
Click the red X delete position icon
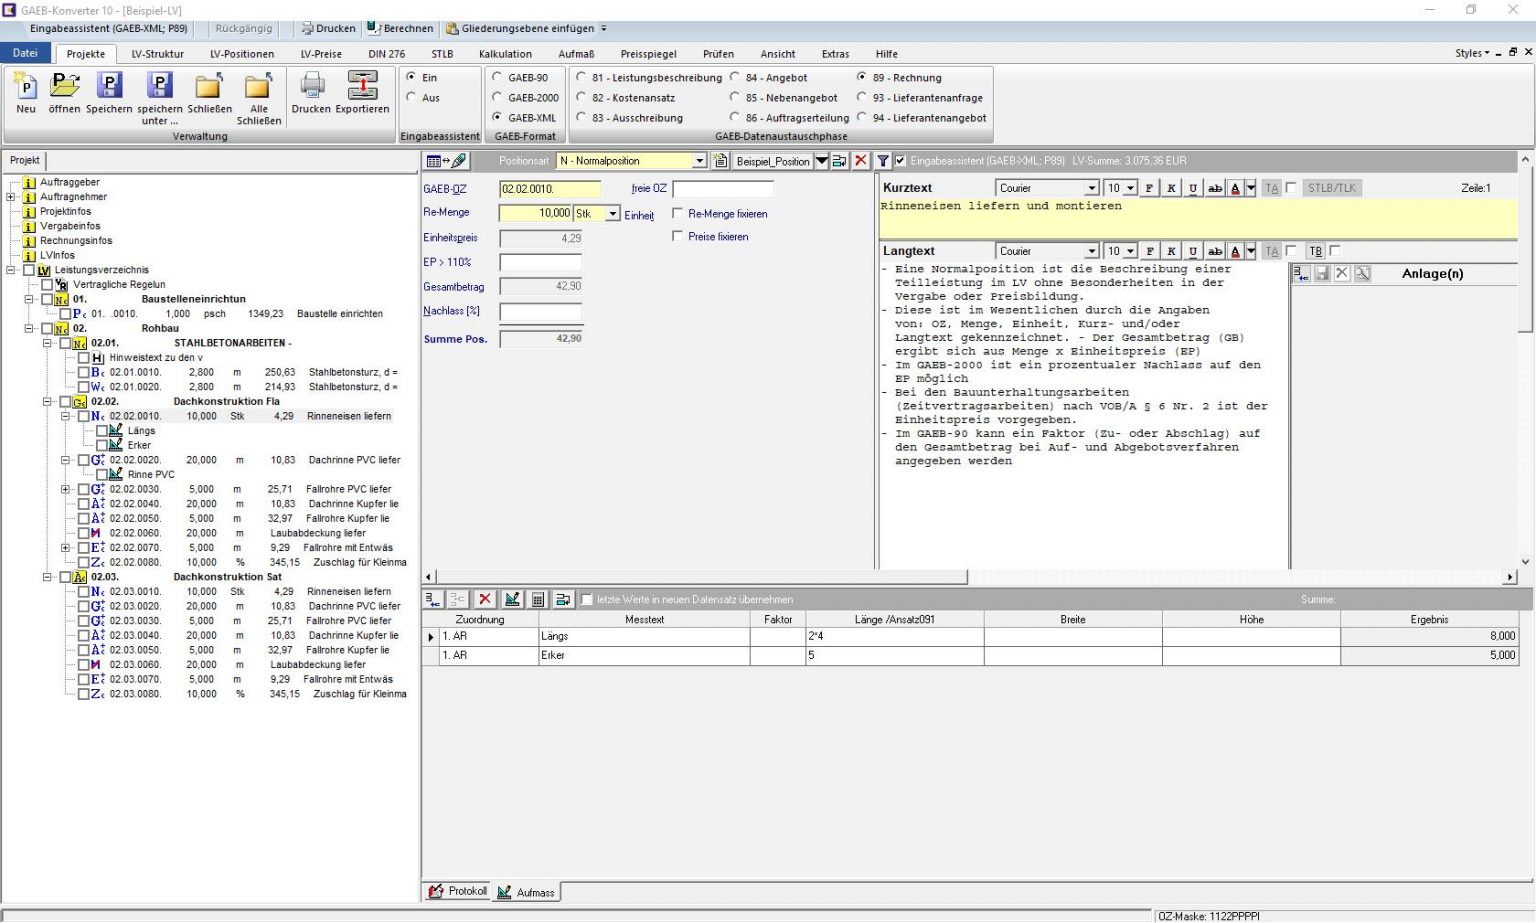pos(860,161)
